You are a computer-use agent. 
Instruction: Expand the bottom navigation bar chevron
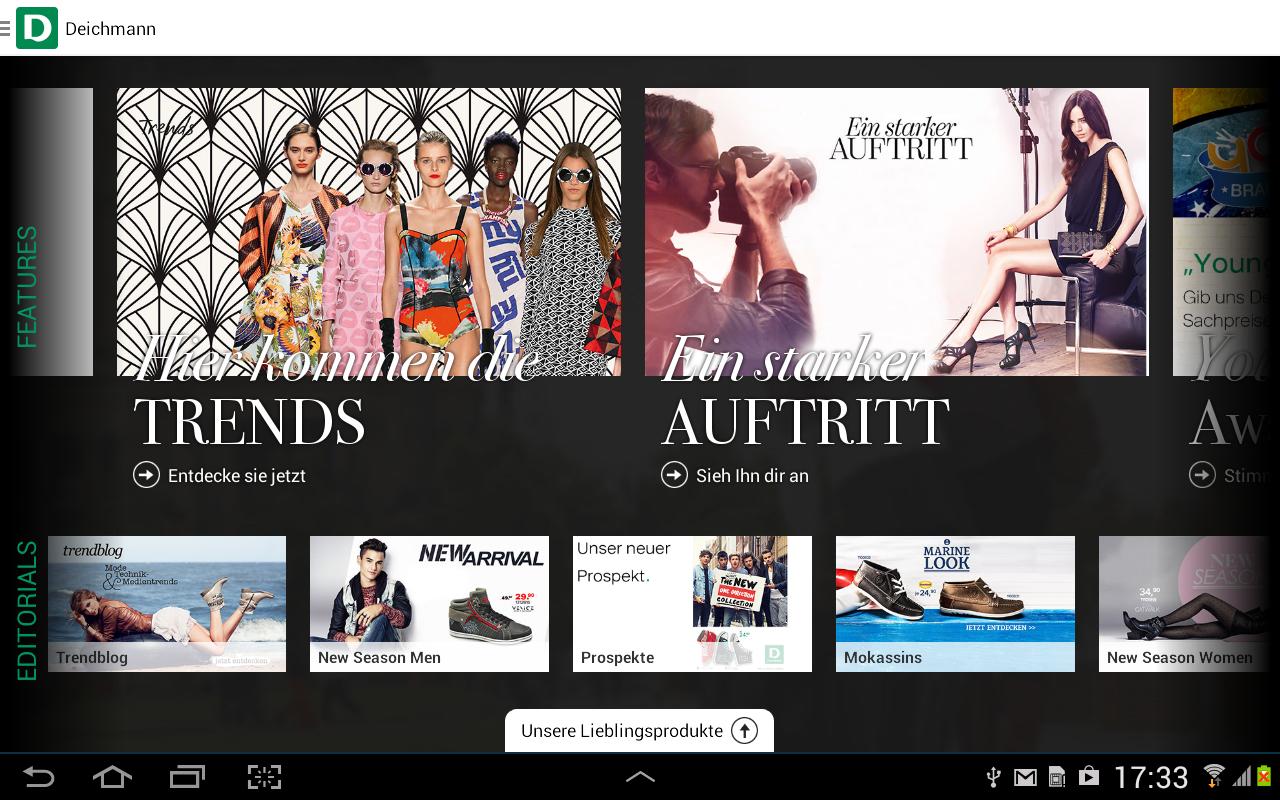640,777
